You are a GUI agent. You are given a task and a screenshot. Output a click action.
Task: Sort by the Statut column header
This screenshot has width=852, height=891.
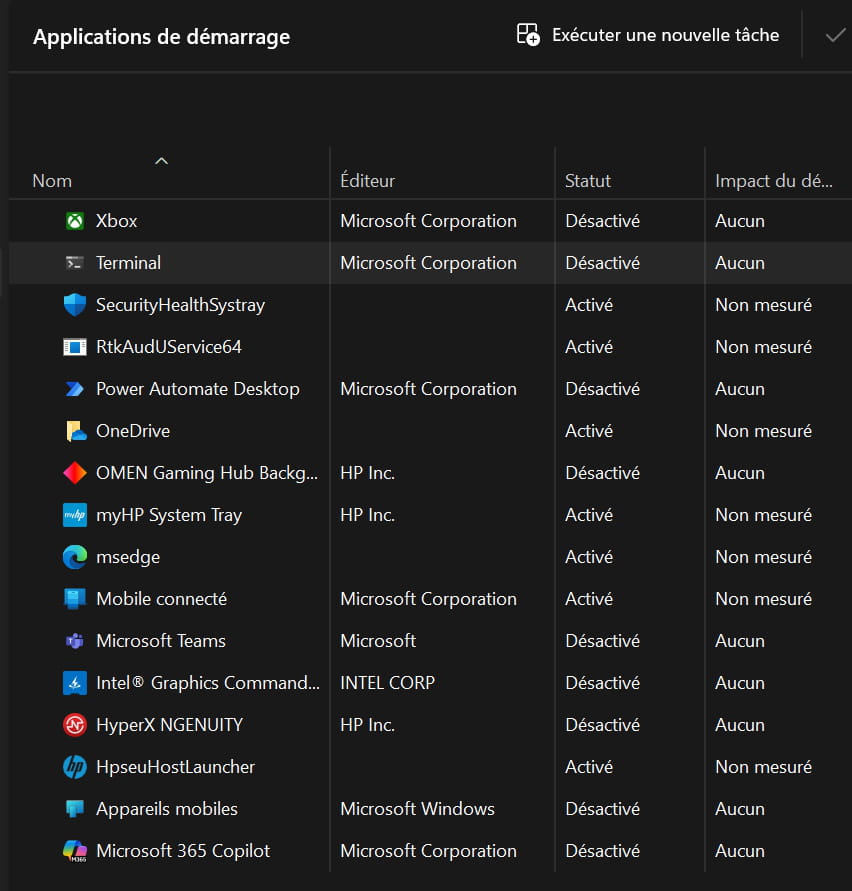(x=588, y=181)
